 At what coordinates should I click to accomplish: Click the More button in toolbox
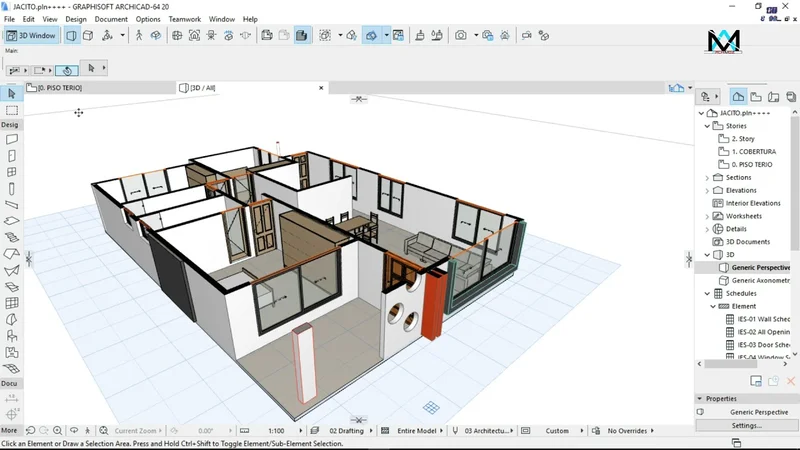(9, 430)
